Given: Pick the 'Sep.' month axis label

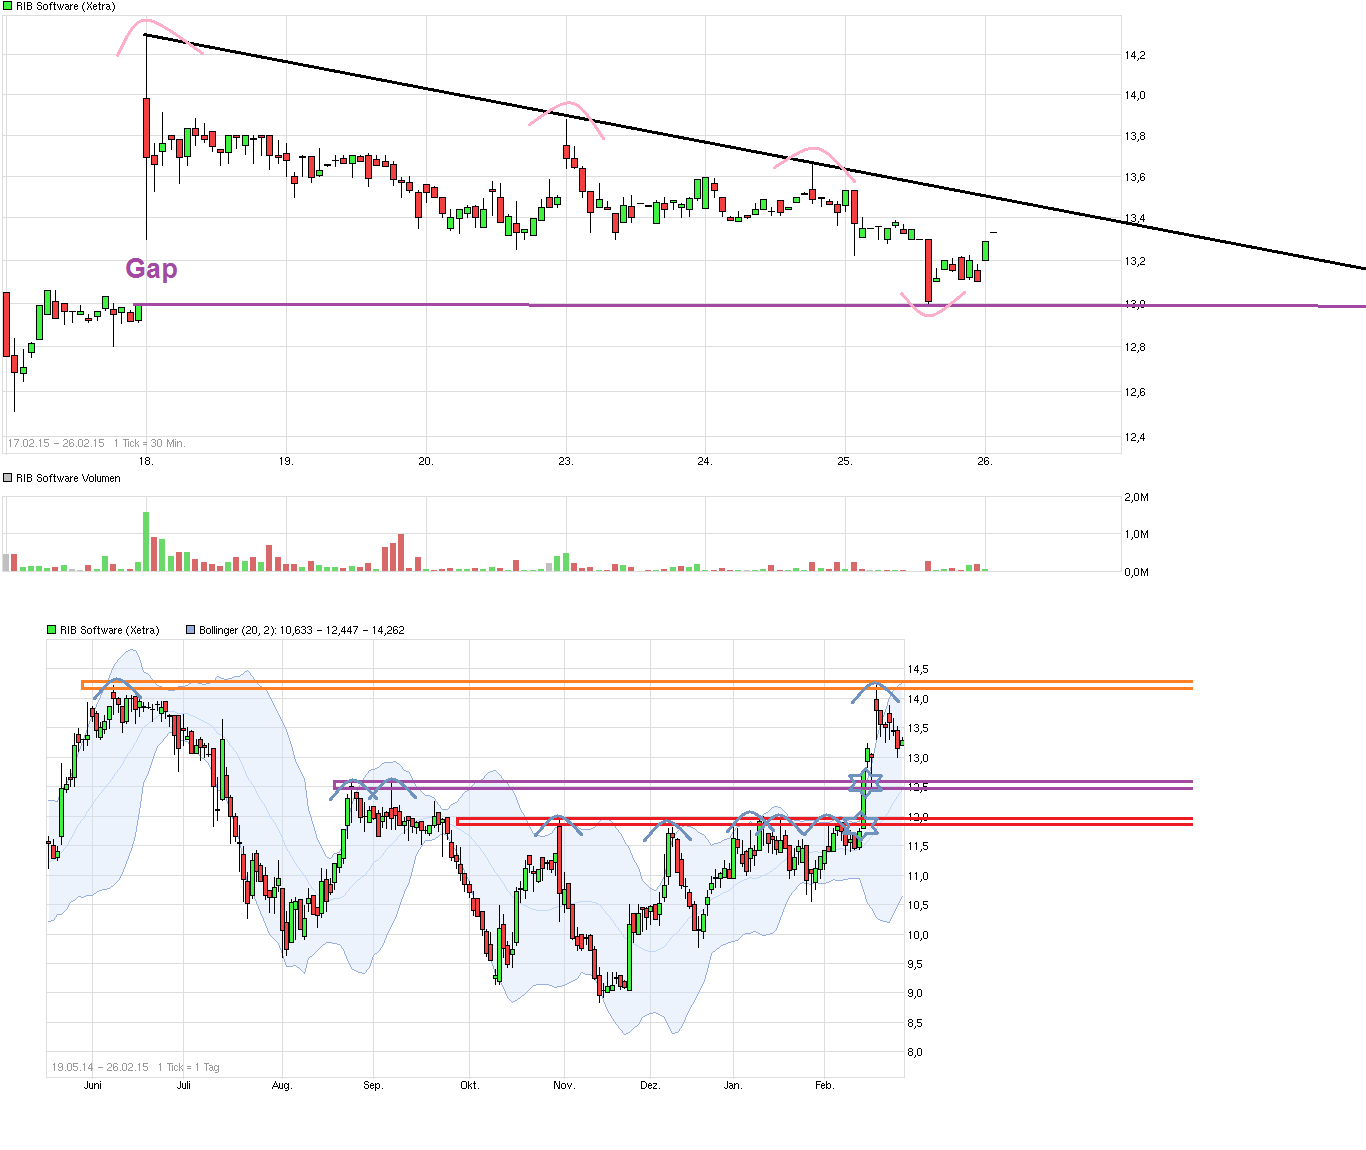Looking at the screenshot, I should 373,1085.
